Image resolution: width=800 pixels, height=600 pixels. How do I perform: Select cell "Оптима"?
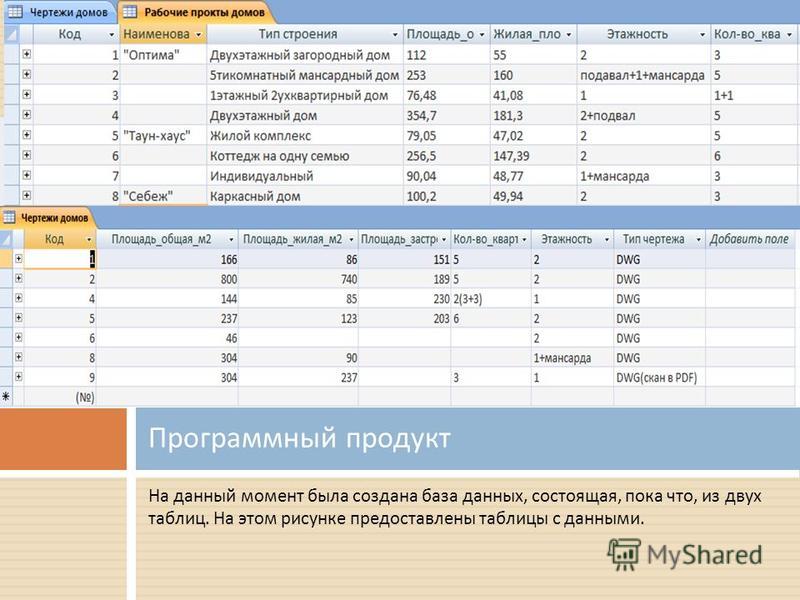(163, 55)
